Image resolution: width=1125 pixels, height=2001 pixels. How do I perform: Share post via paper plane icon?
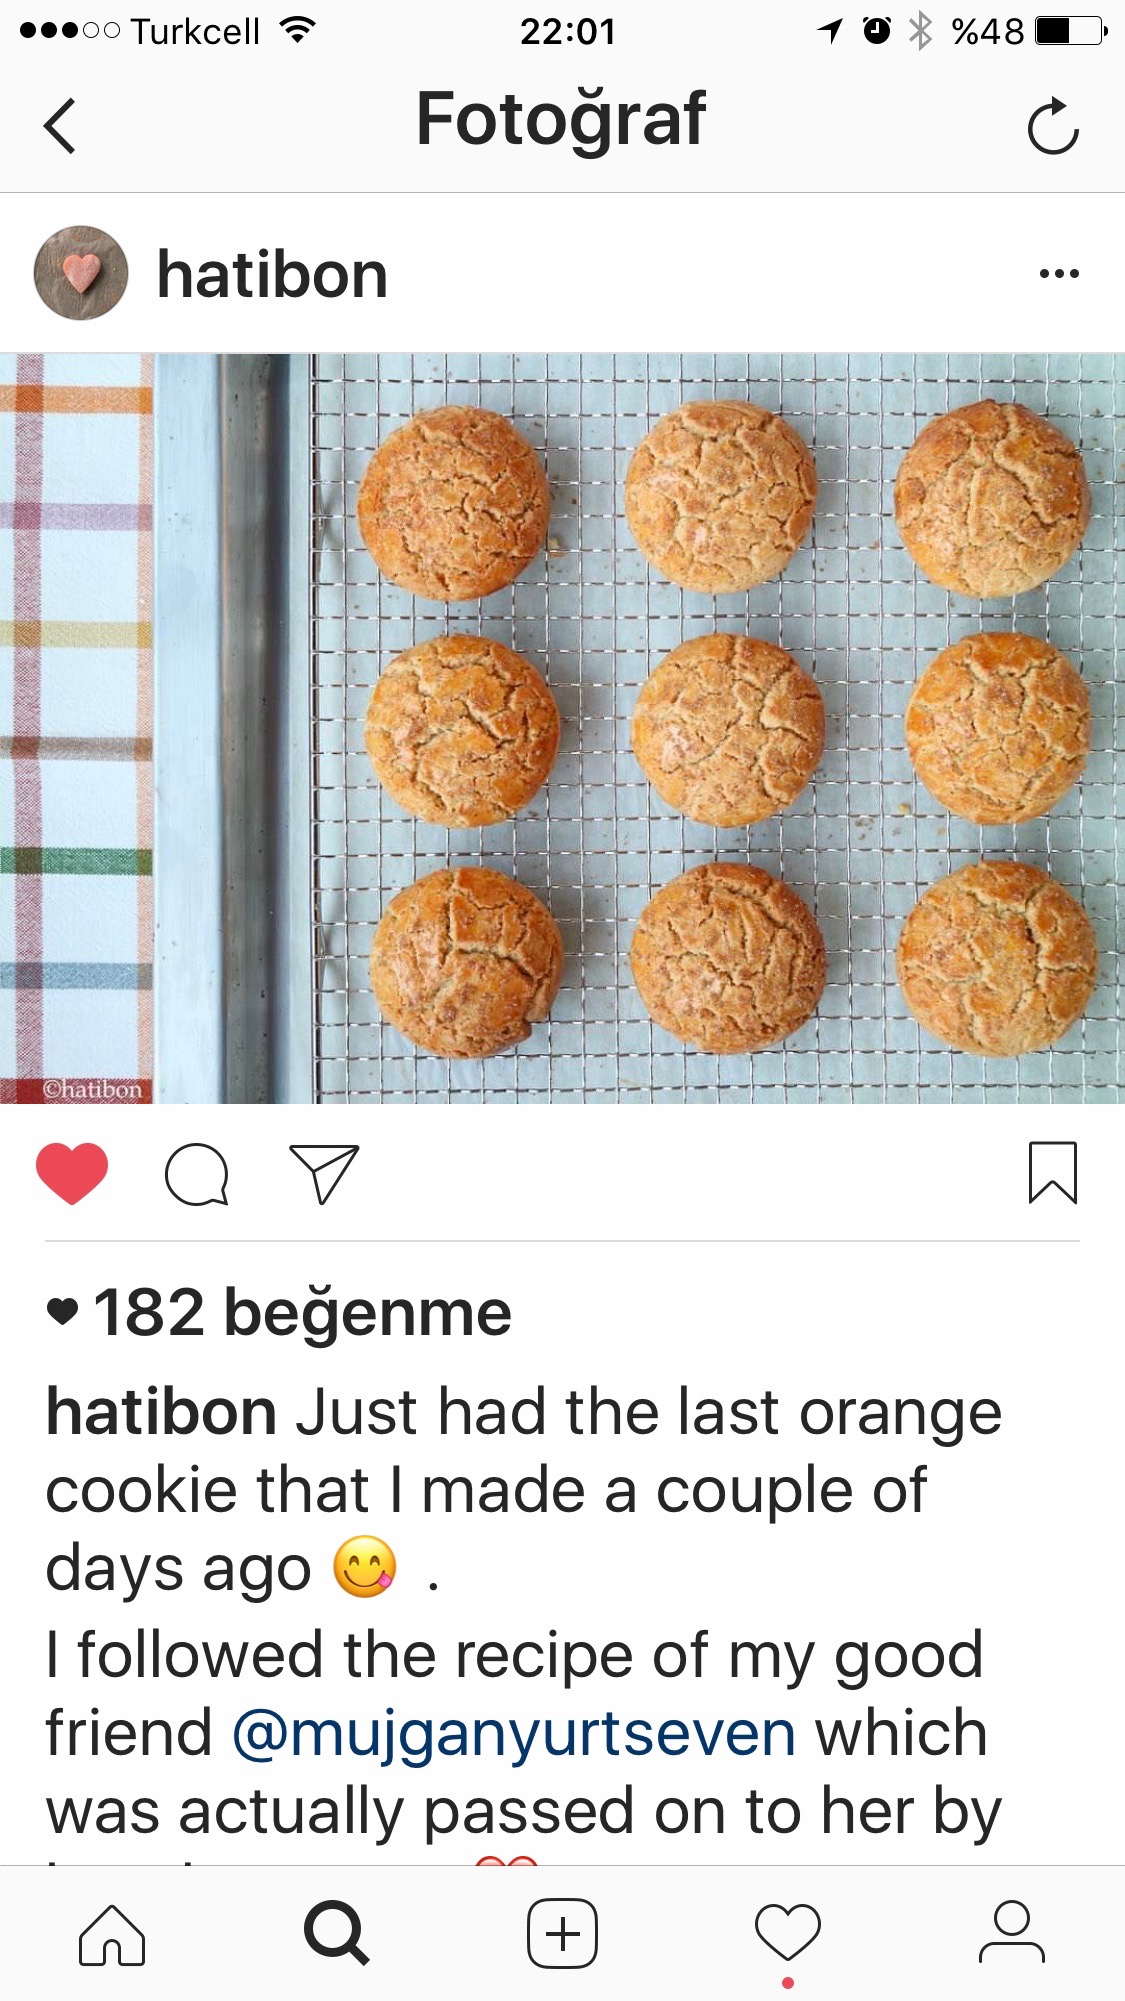coord(324,1173)
